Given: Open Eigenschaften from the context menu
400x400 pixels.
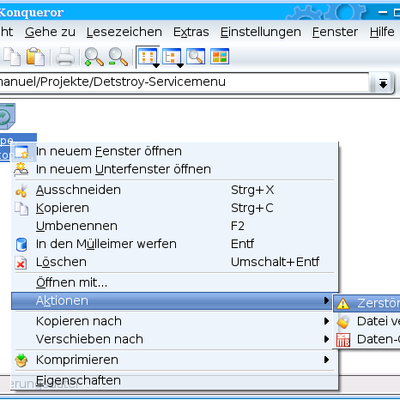Looking at the screenshot, I should pos(175,380).
